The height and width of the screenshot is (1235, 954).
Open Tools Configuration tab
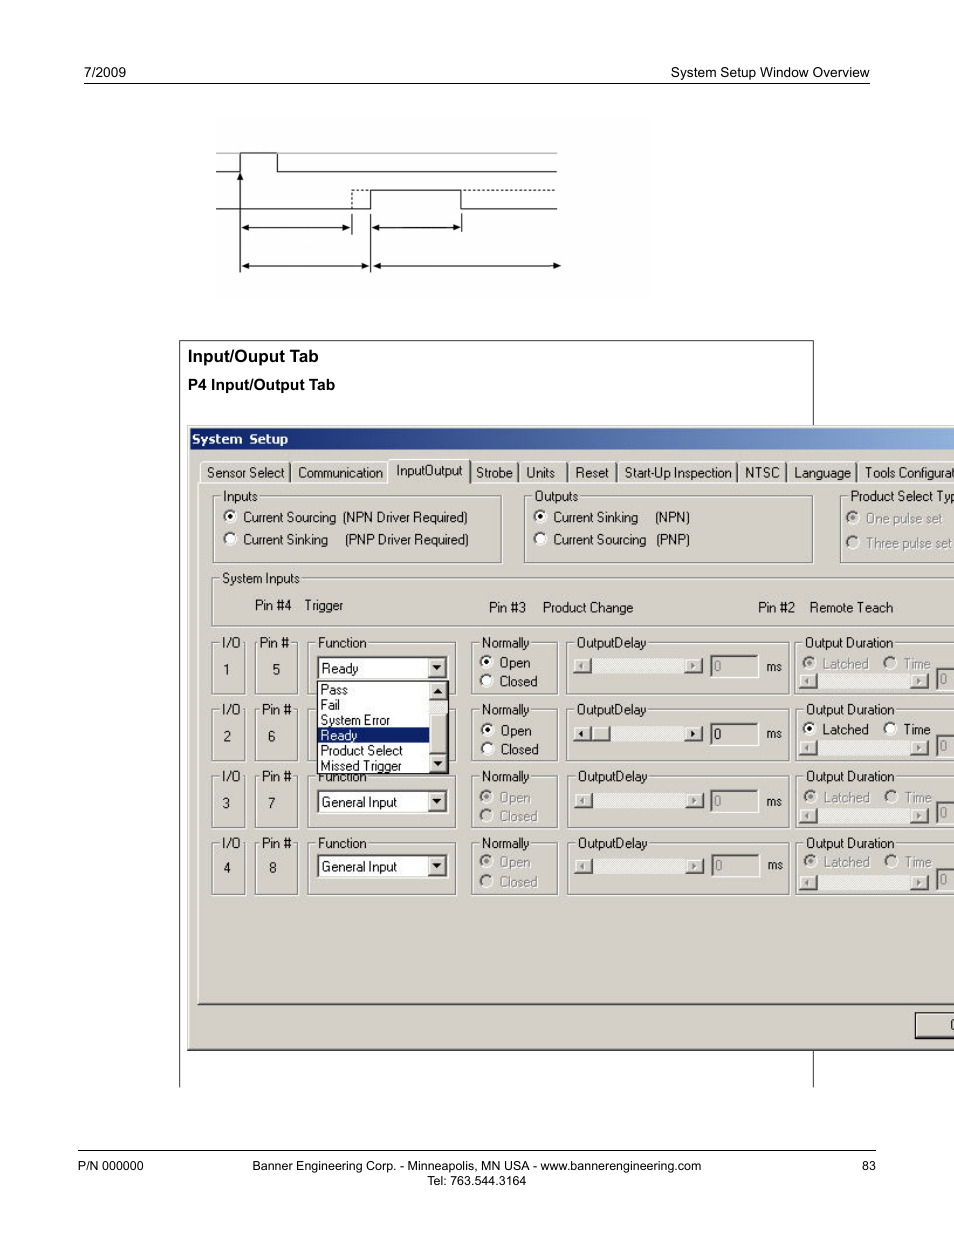click(x=908, y=473)
